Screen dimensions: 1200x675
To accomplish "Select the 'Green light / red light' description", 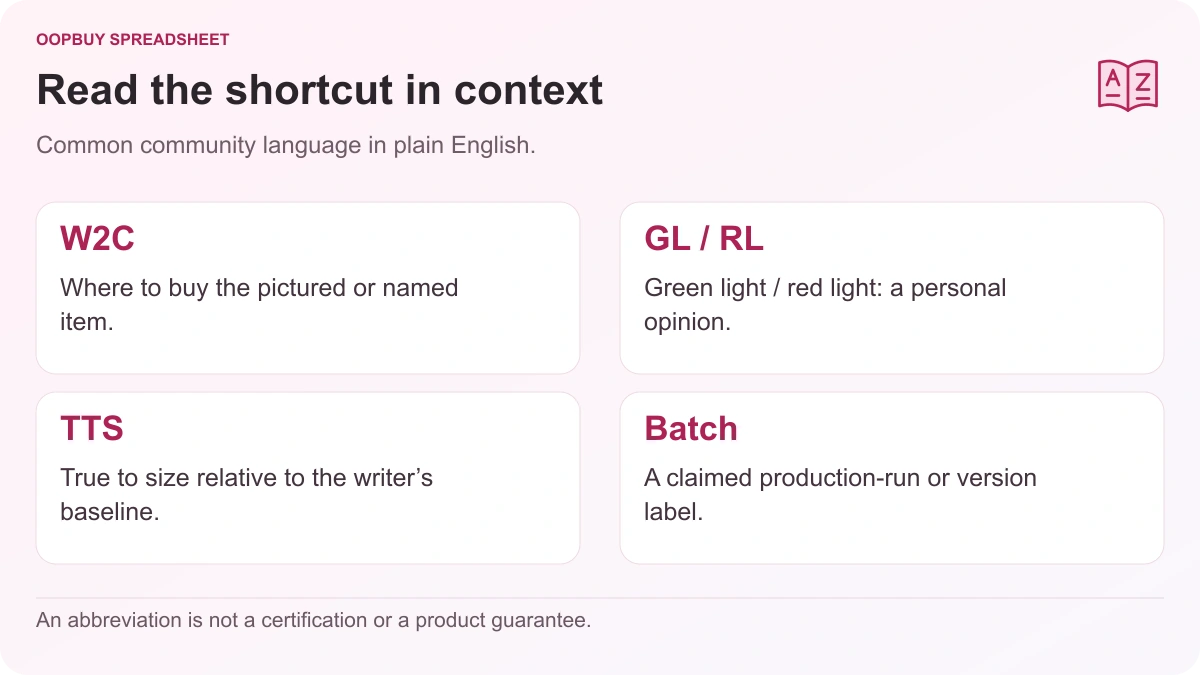I will click(x=825, y=305).
